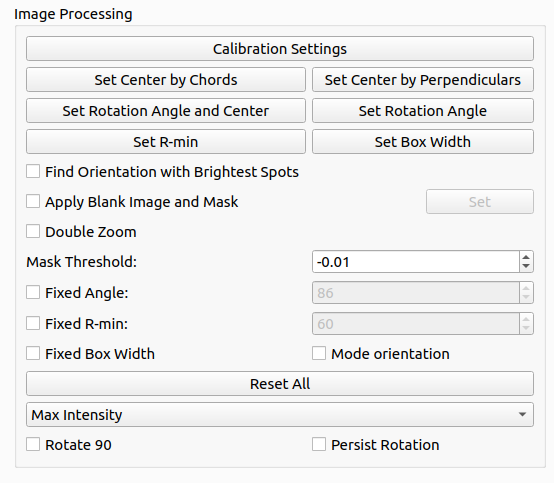Decrease Mask Threshold with down arrow
This screenshot has width=554, height=483.
[x=526, y=266]
